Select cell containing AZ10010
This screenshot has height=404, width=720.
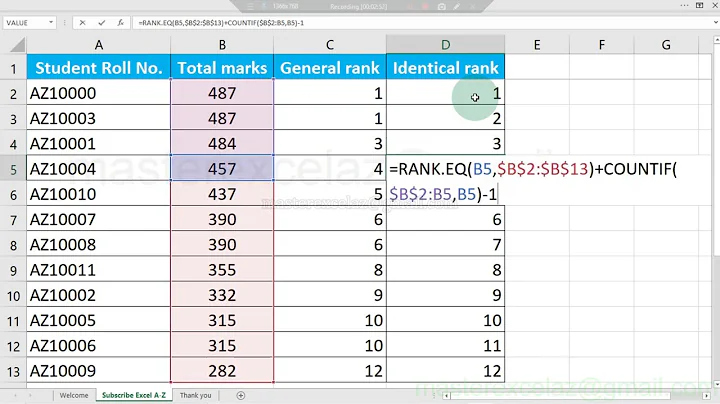(x=98, y=194)
